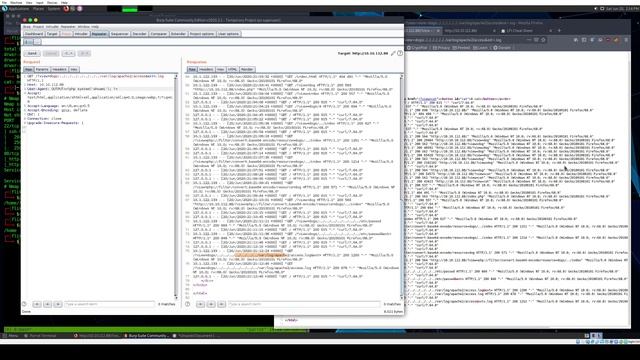
Task: Open the response search help icon
Action: tap(187, 304)
